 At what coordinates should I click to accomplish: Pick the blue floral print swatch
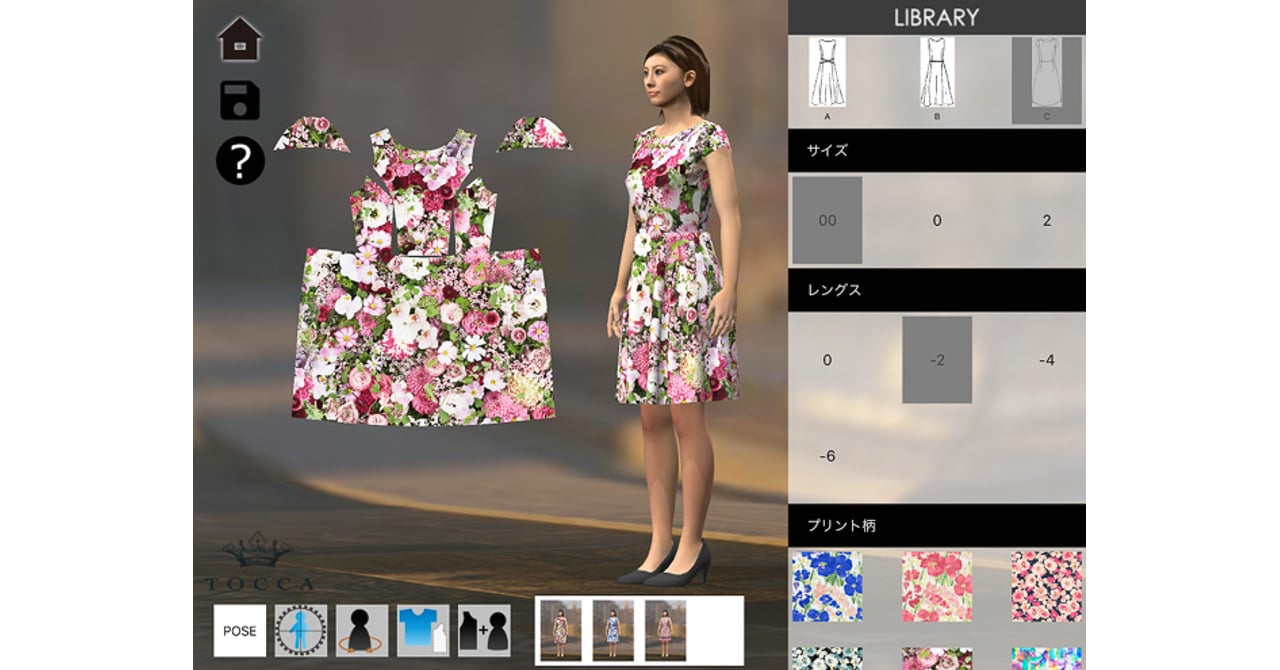(x=827, y=587)
